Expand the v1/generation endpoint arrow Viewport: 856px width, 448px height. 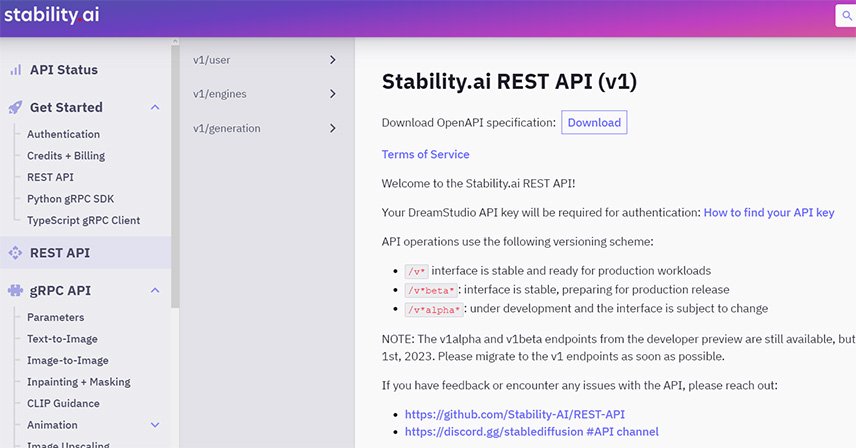[332, 128]
